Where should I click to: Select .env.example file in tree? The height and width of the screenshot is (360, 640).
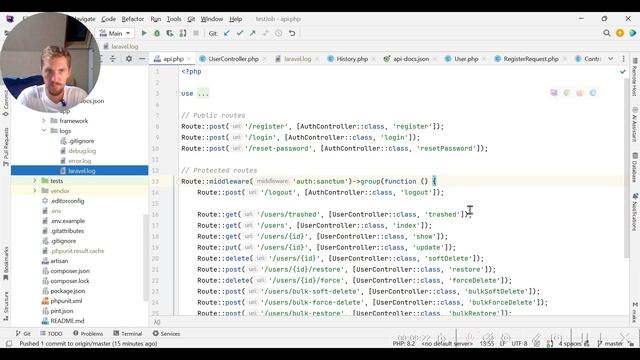(x=67, y=221)
